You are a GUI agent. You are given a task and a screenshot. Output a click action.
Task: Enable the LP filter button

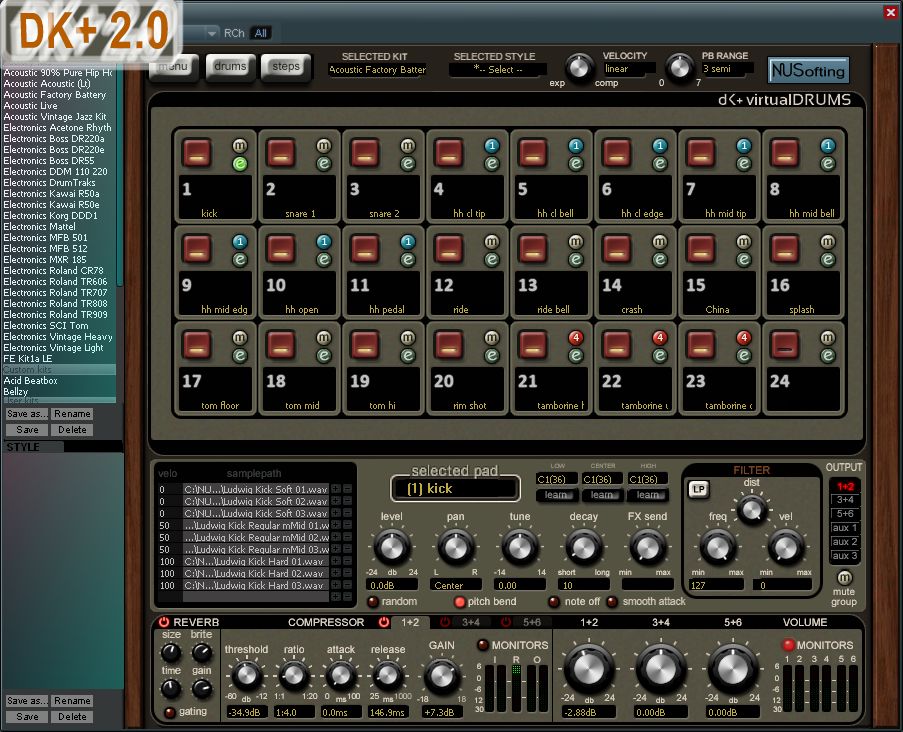pos(699,489)
